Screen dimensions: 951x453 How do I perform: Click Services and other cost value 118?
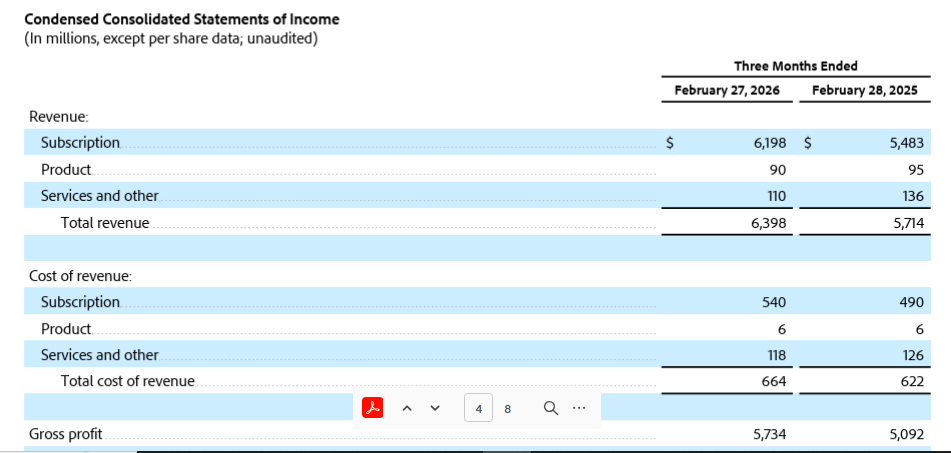pos(777,355)
